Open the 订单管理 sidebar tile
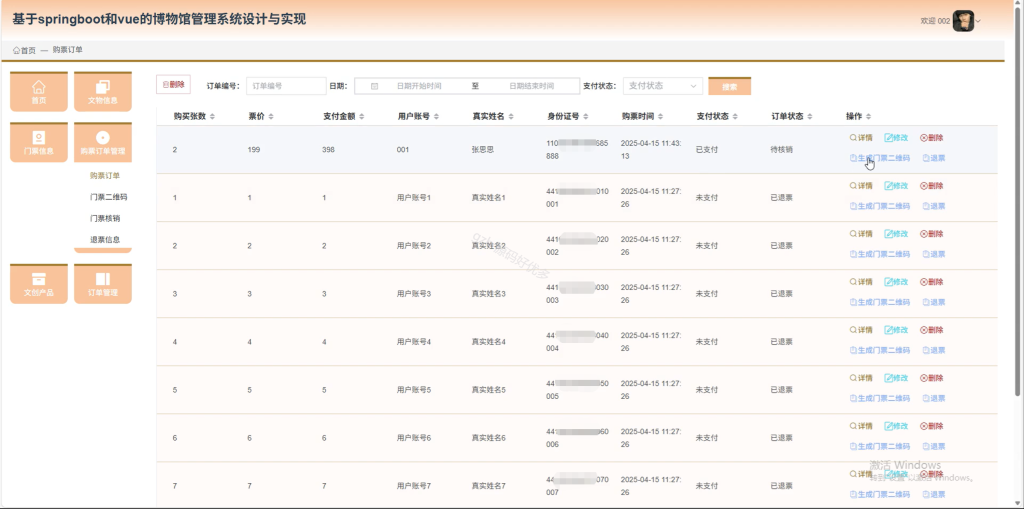1024x509 pixels. [103, 284]
